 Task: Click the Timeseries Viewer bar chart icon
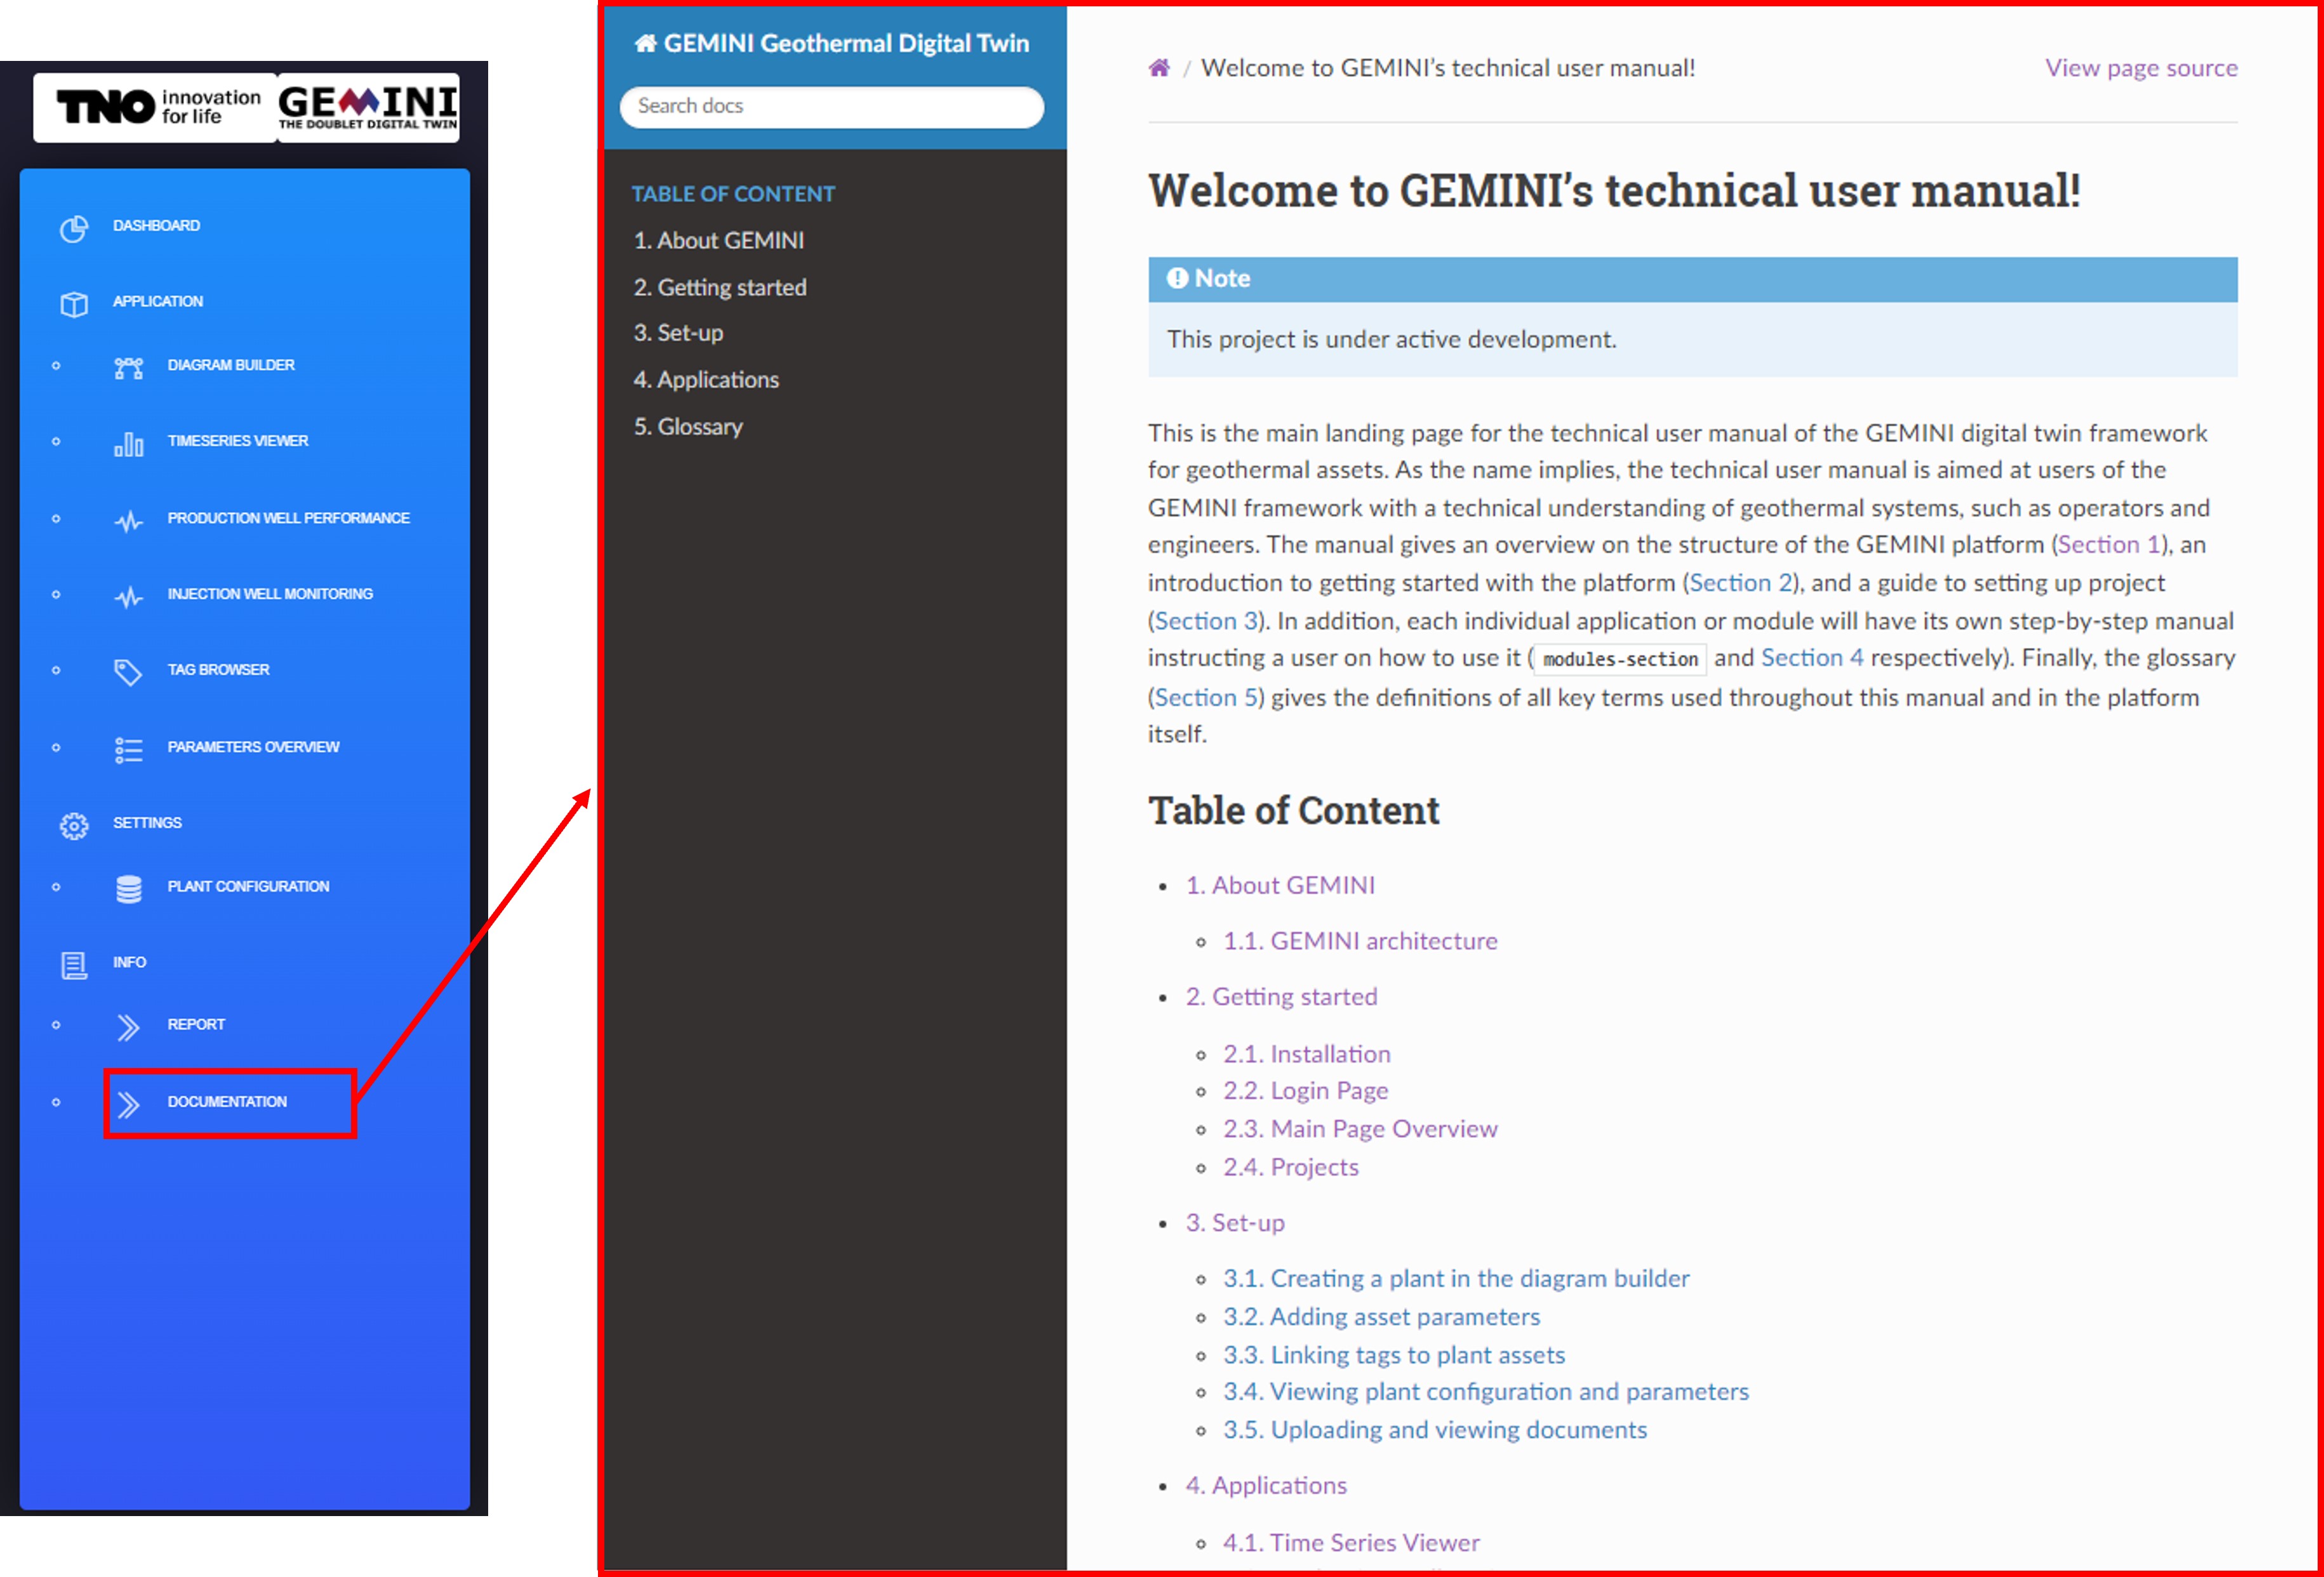128,443
